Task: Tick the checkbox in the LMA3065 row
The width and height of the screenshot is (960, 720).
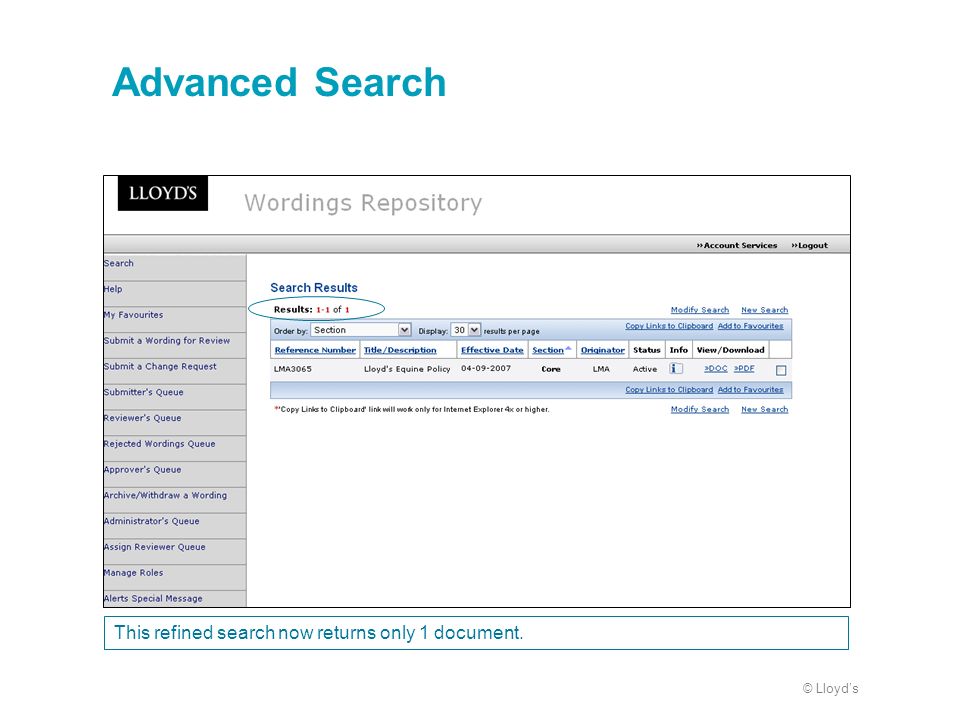Action: (781, 370)
